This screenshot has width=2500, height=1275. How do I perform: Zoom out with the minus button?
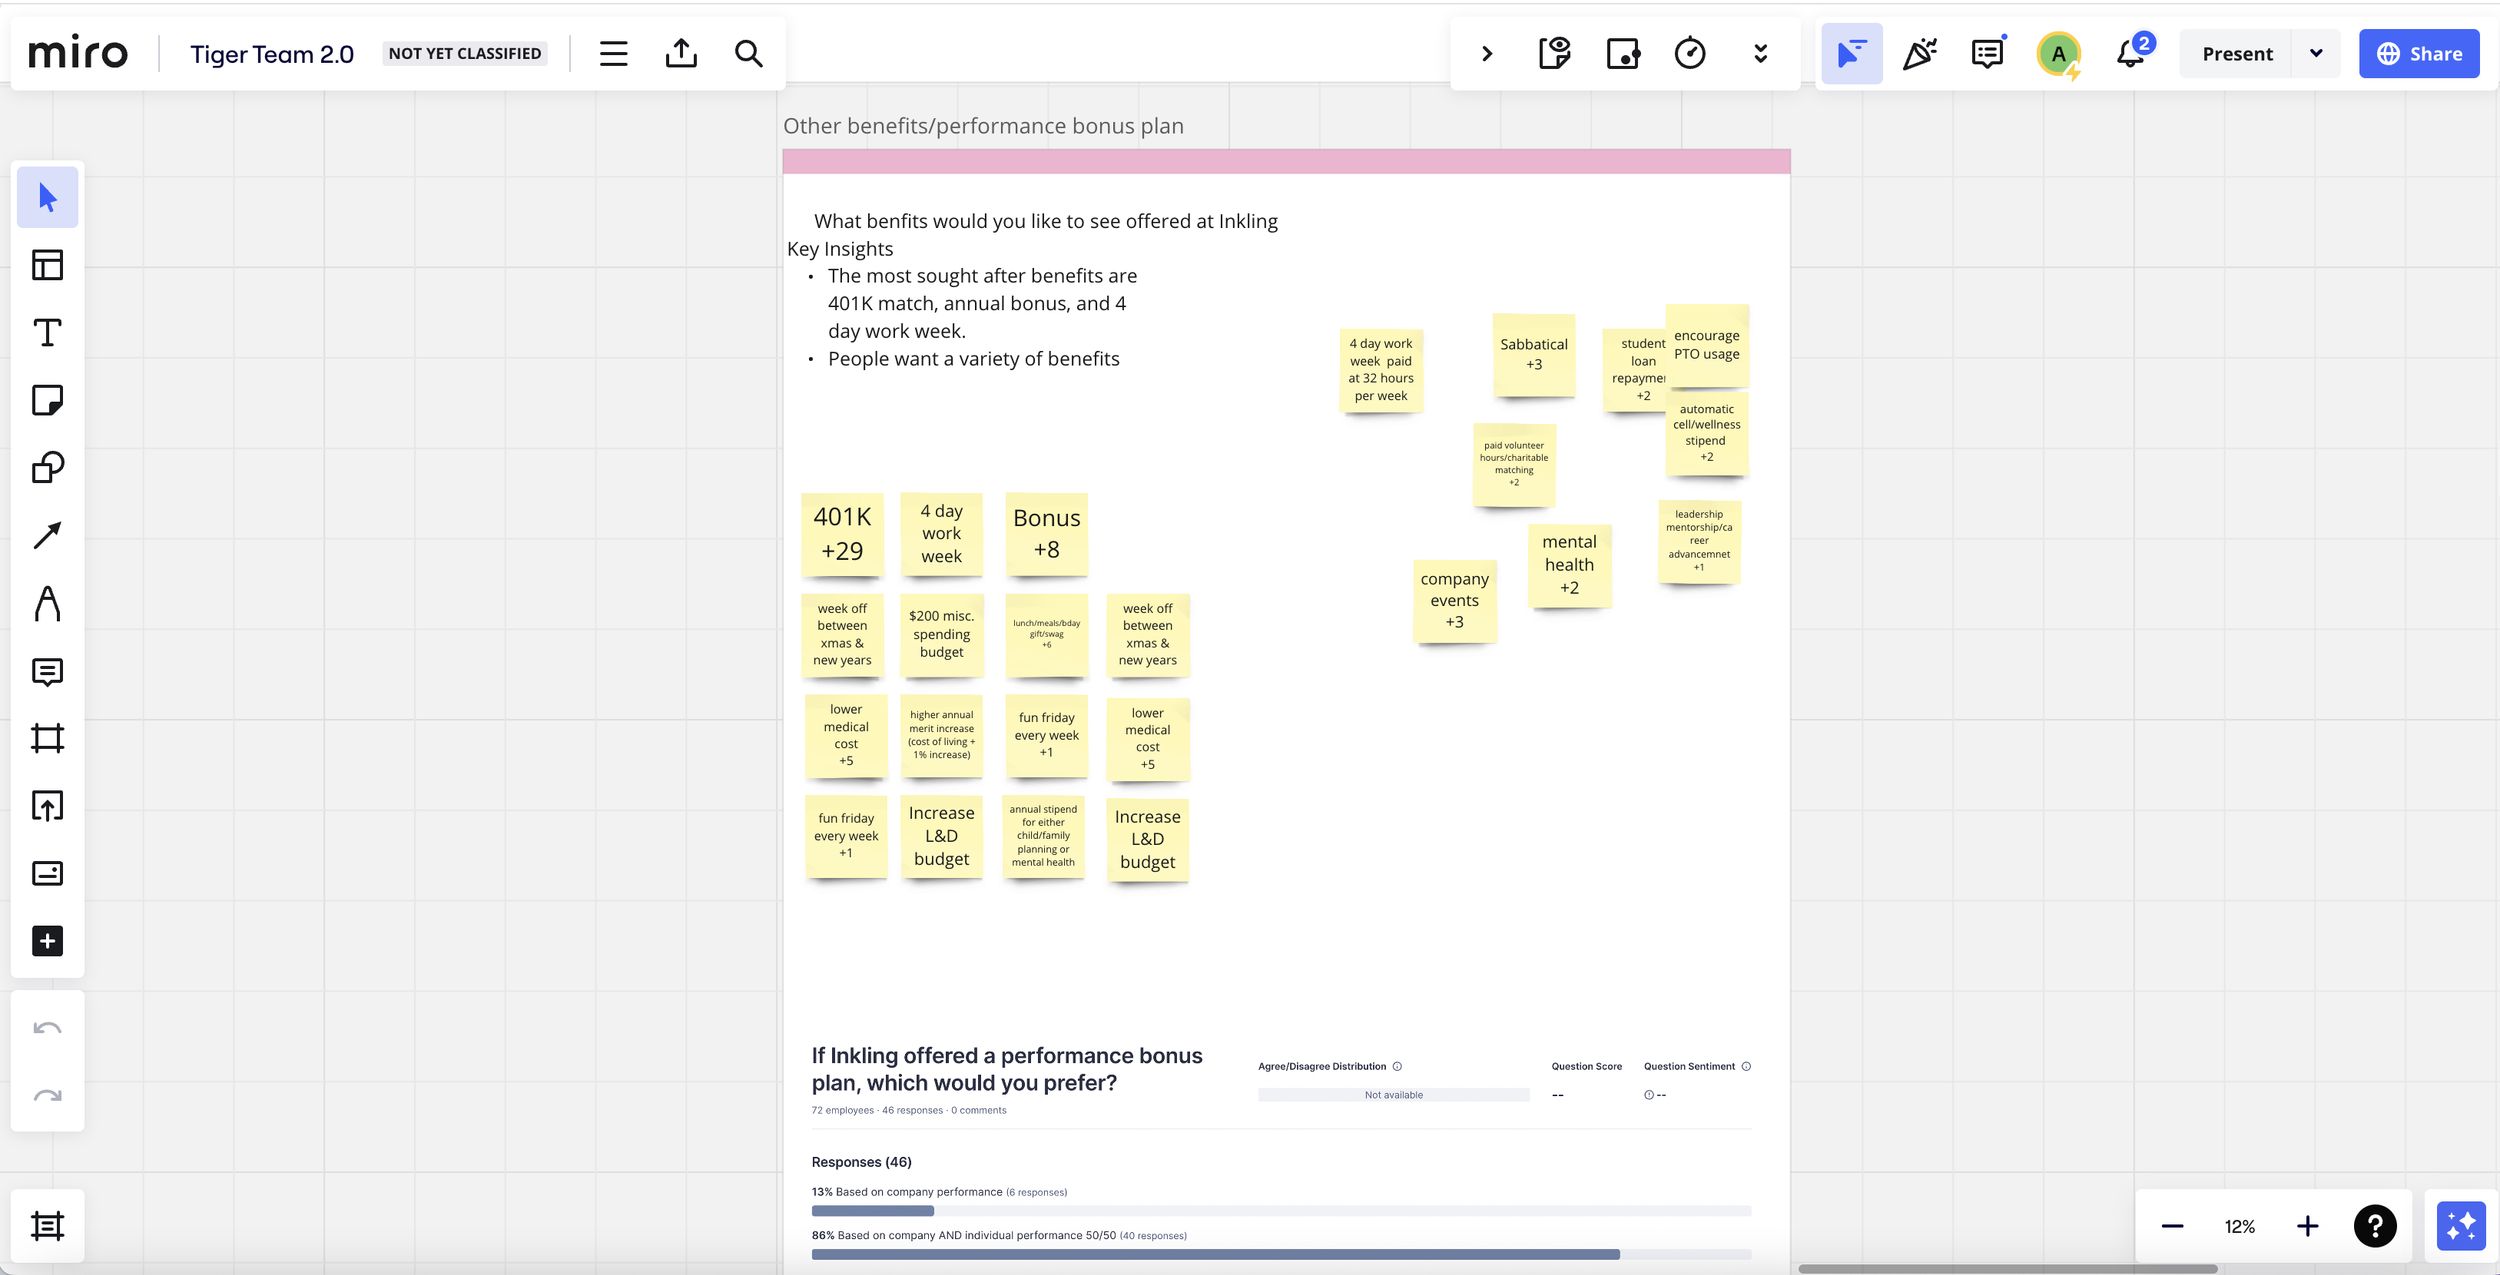[x=2172, y=1226]
